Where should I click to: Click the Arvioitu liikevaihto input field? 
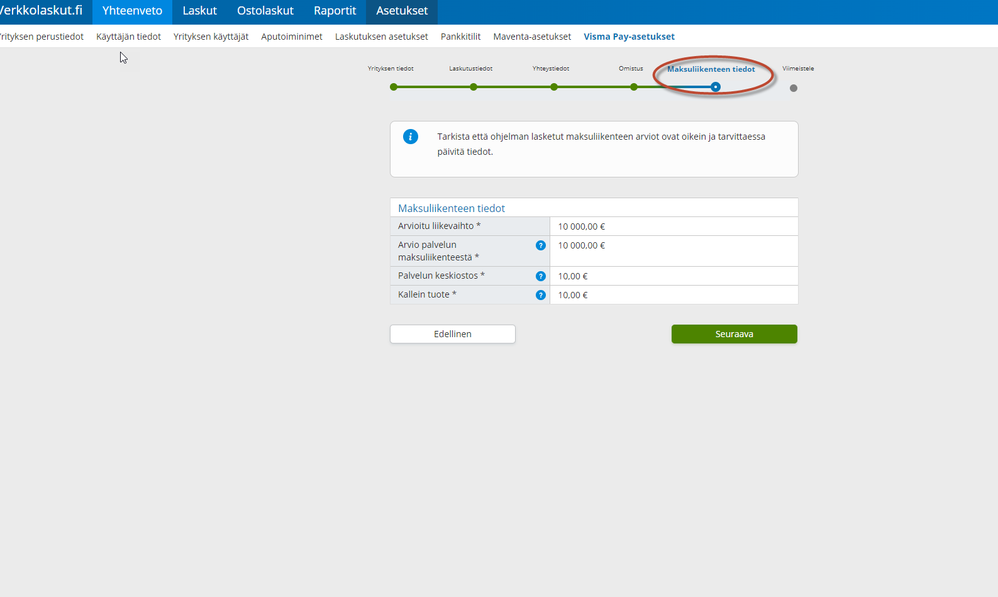pyautogui.click(x=673, y=227)
